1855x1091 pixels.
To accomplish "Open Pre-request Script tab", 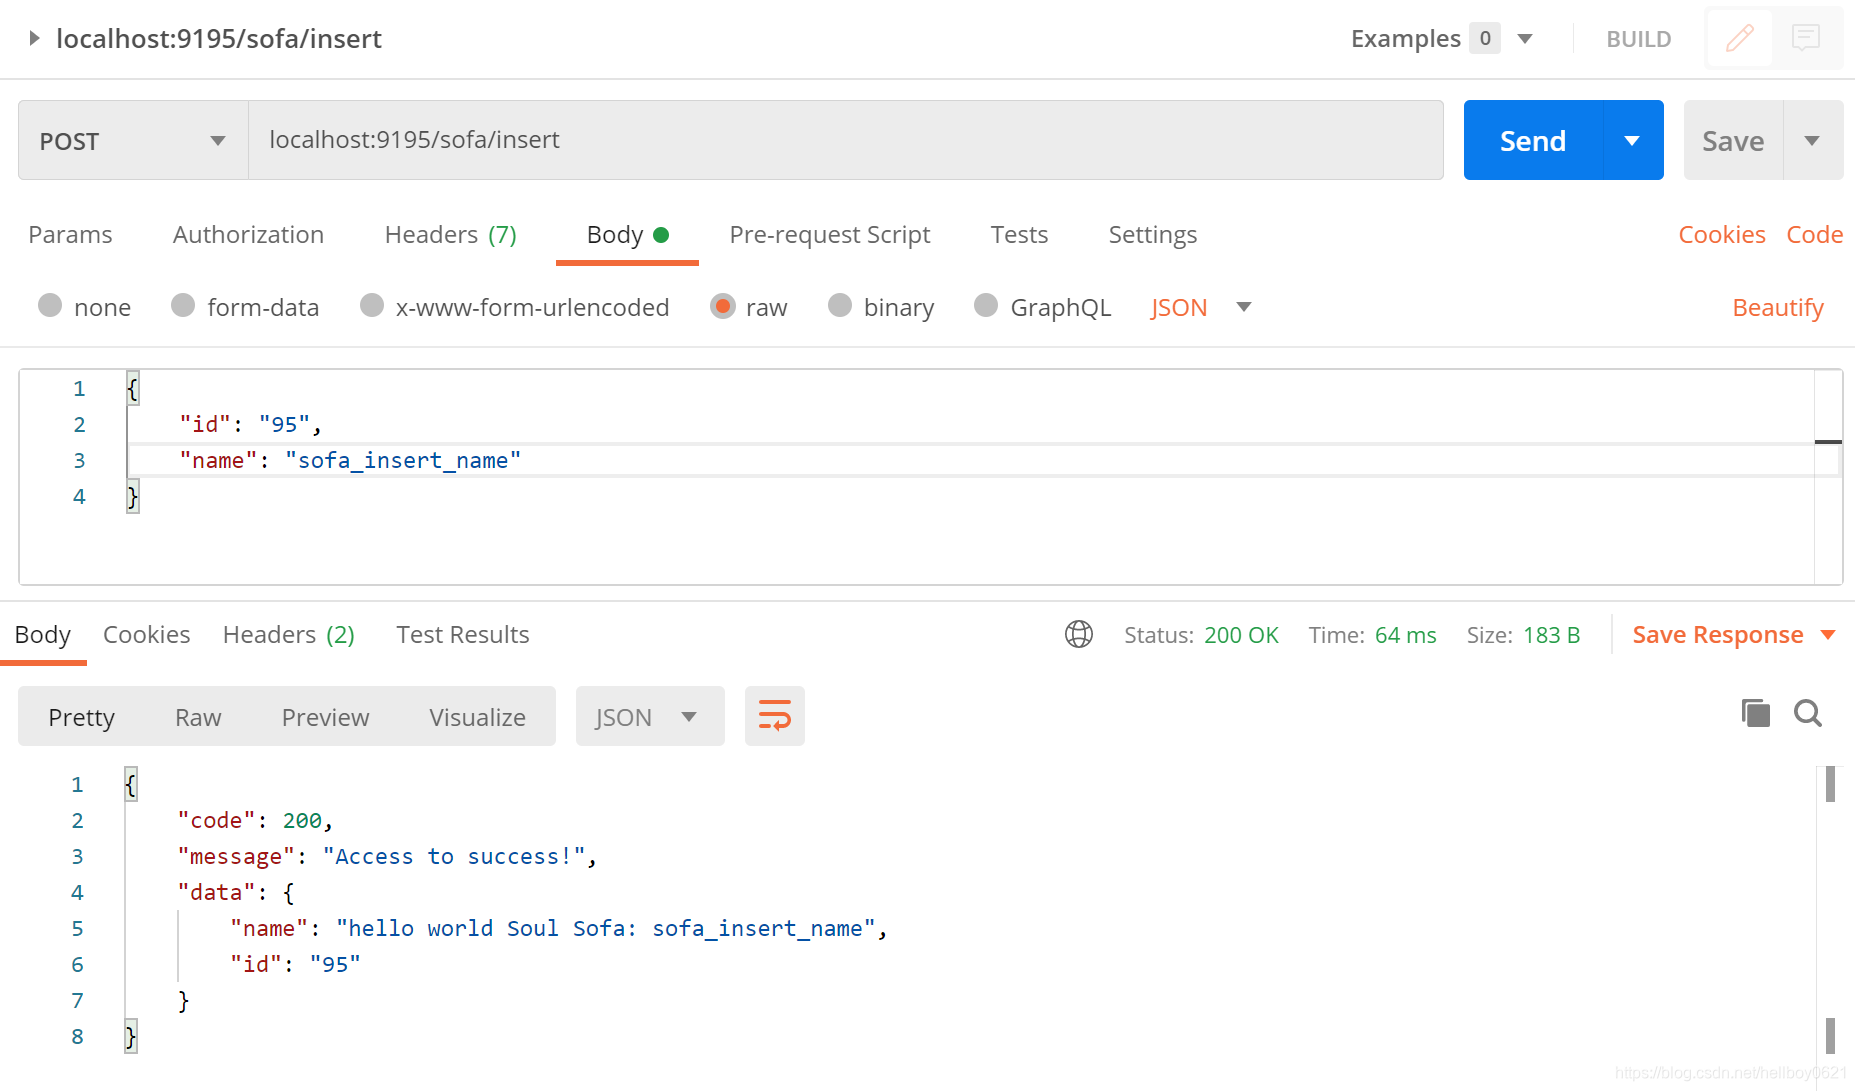I will (830, 234).
